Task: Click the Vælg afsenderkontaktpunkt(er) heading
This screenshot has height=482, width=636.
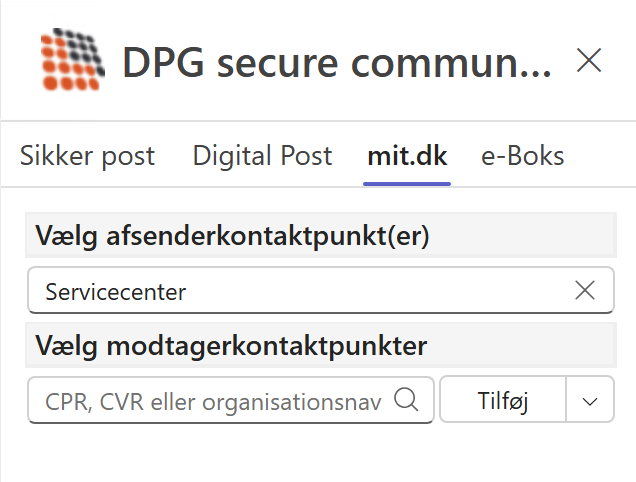Action: [x=232, y=236]
